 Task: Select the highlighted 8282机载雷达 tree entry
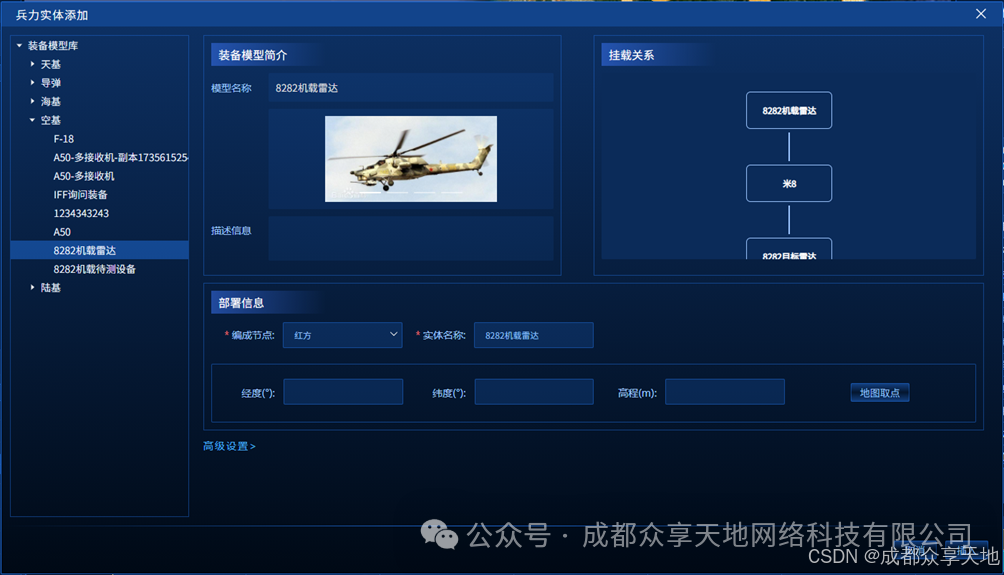click(x=100, y=250)
